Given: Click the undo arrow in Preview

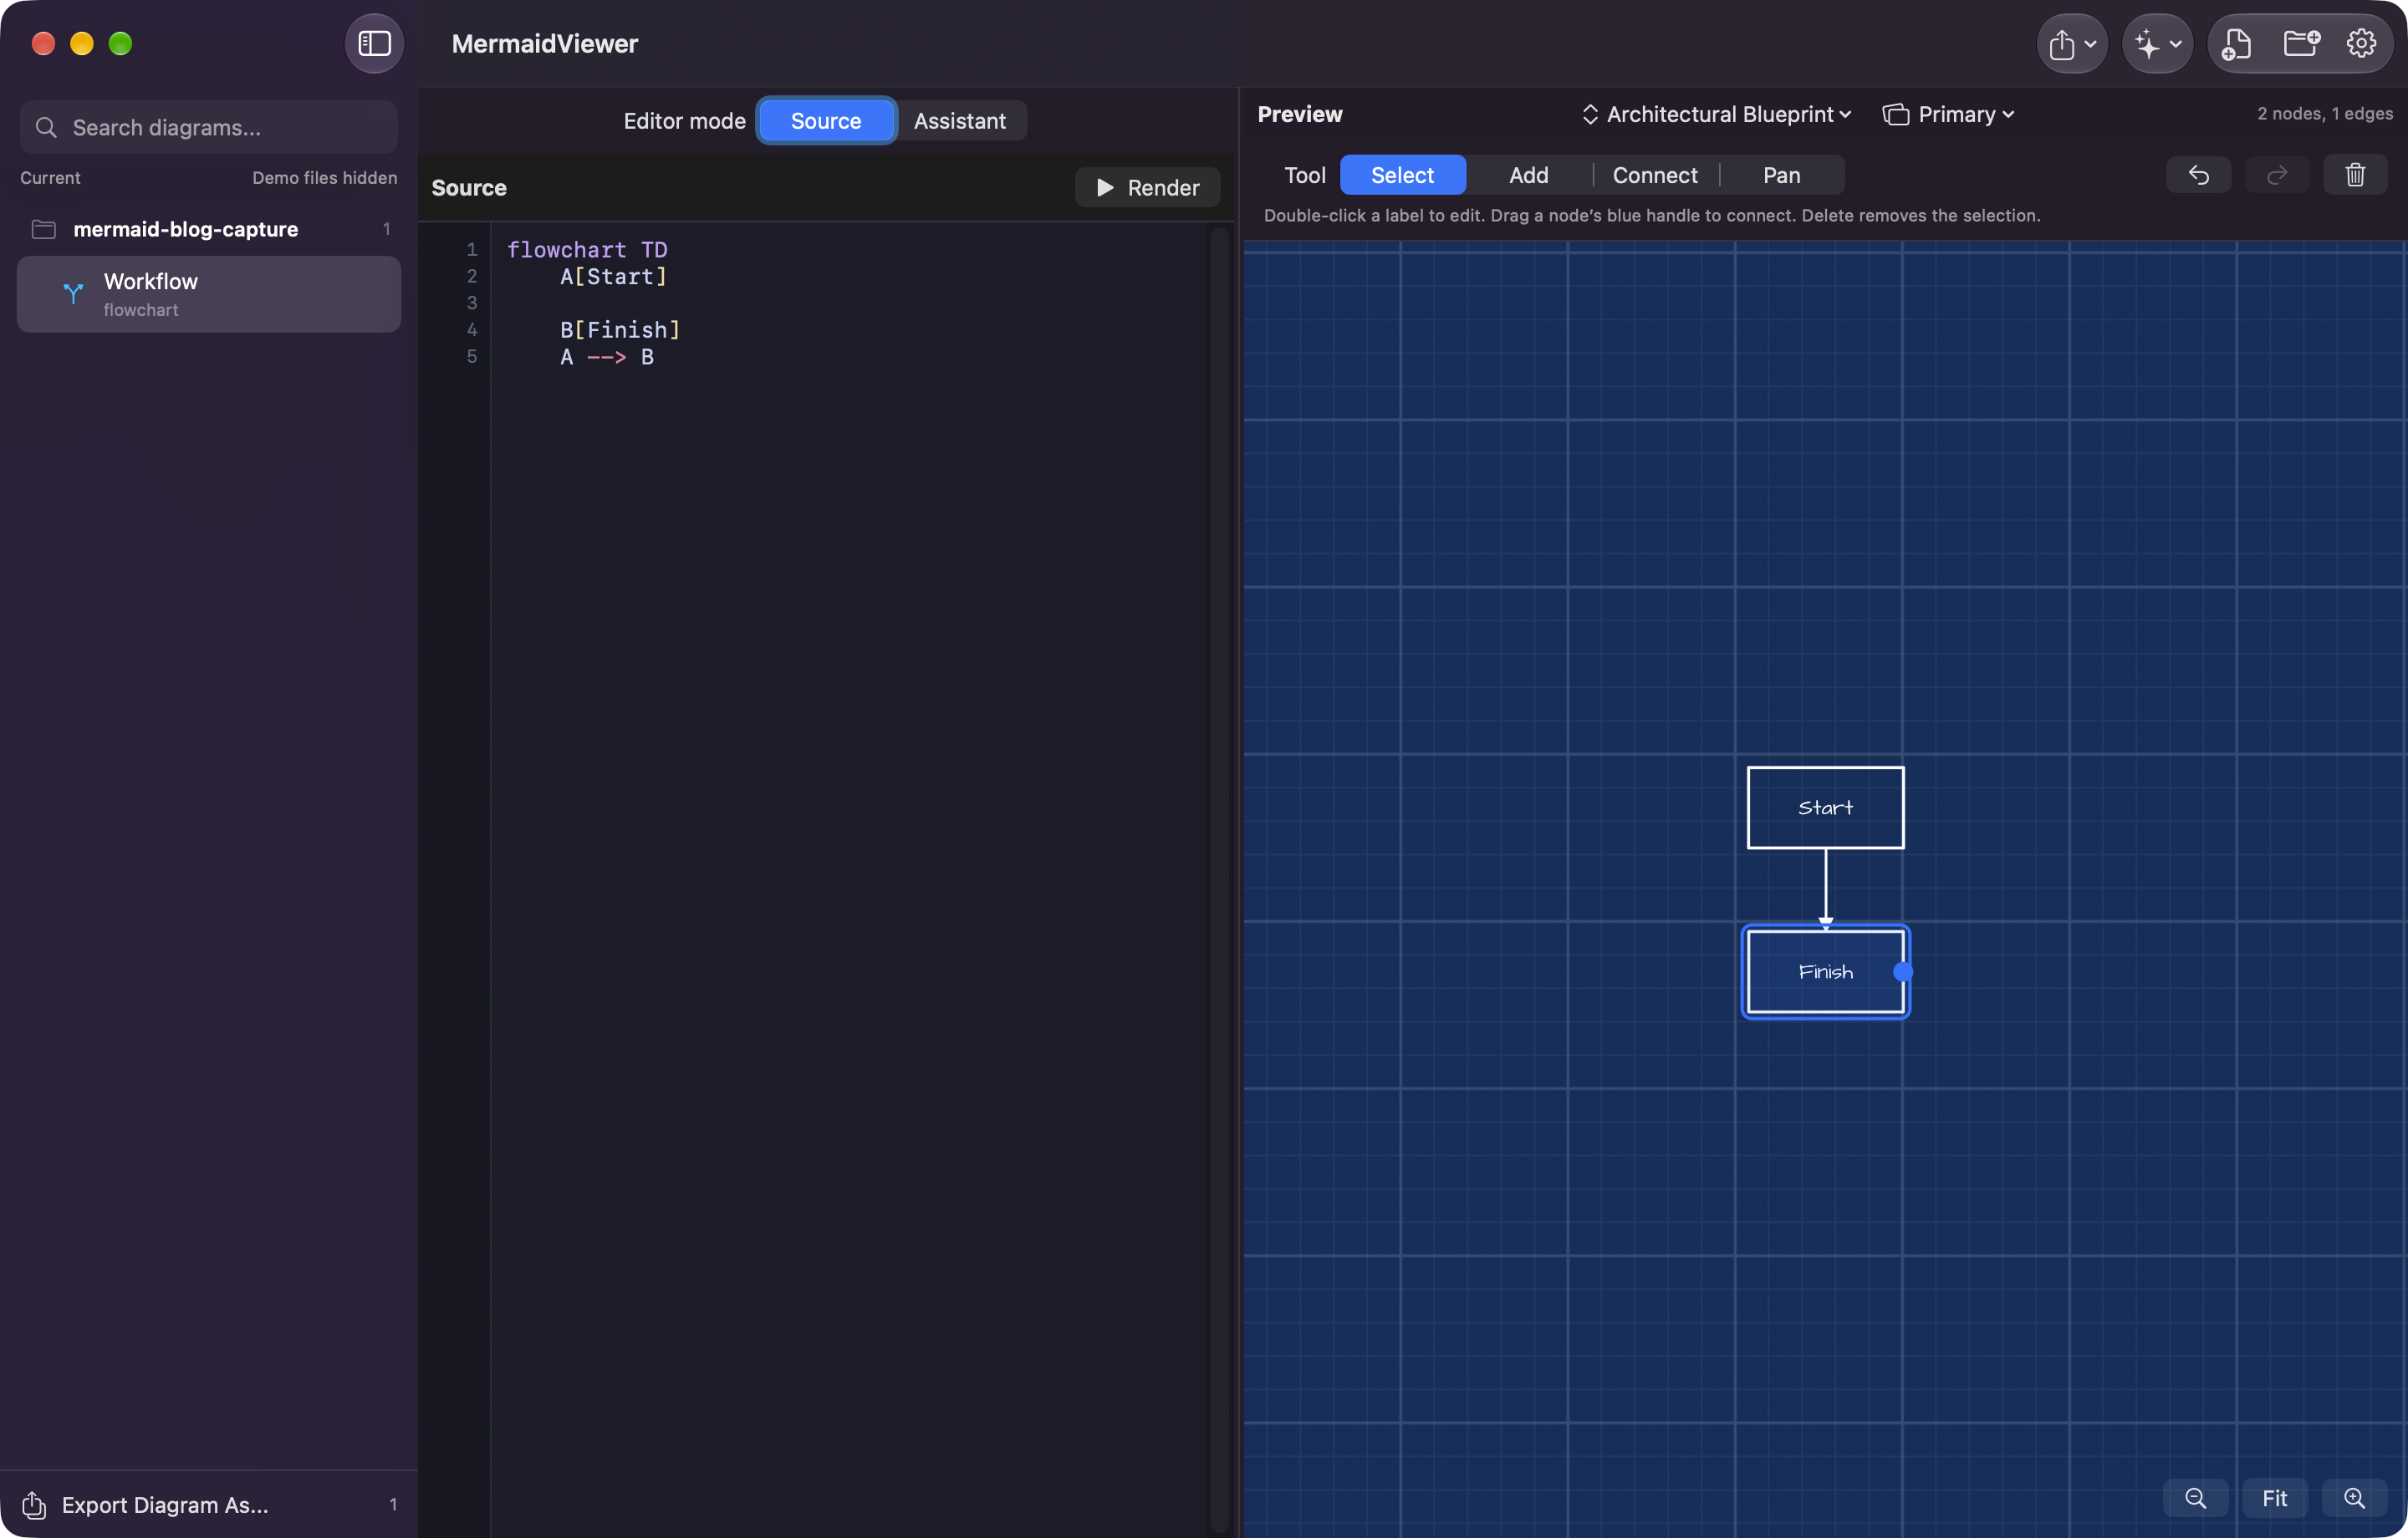Looking at the screenshot, I should pos(2198,175).
